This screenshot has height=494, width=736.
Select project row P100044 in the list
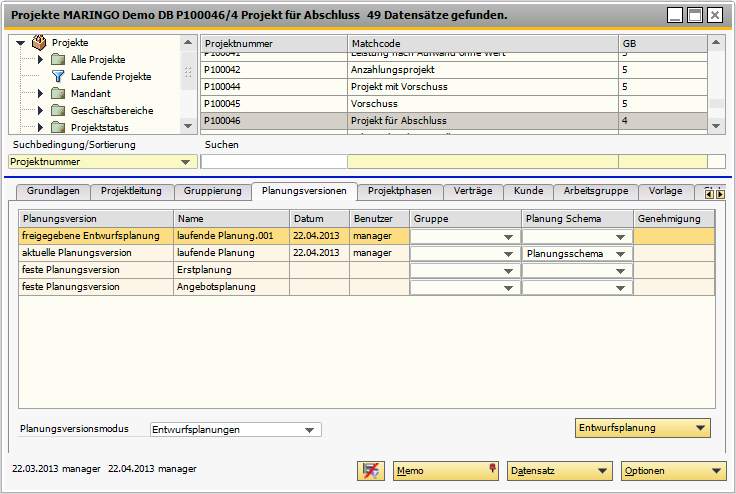point(275,87)
